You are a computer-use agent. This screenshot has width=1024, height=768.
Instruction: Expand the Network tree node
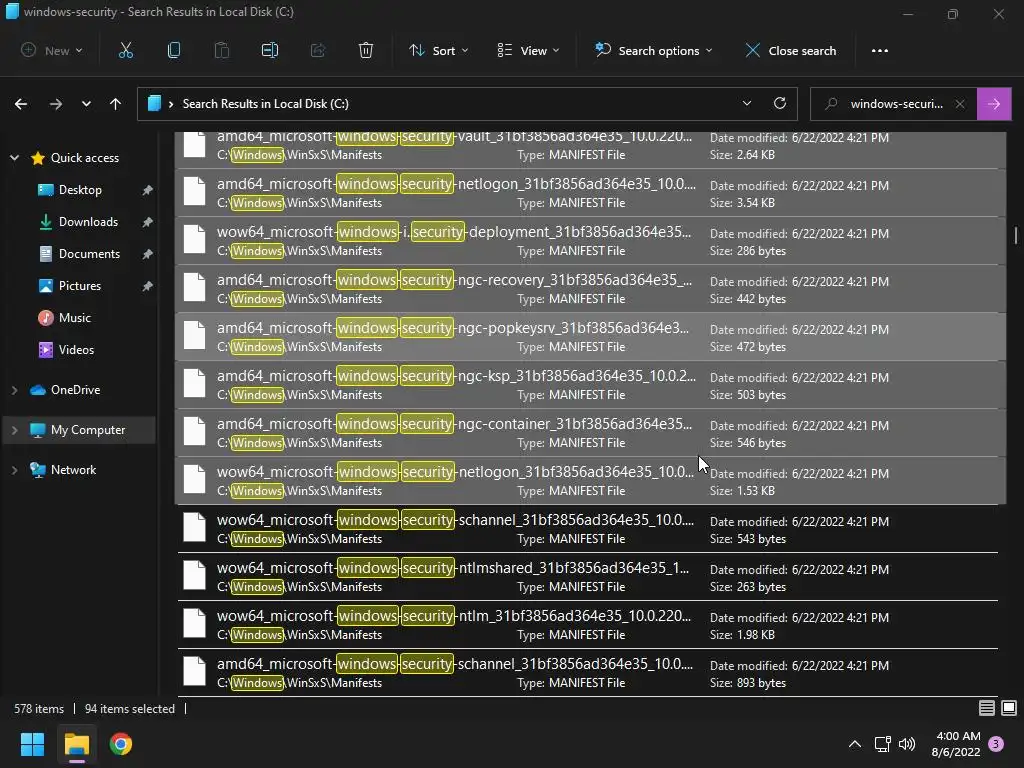coord(14,470)
